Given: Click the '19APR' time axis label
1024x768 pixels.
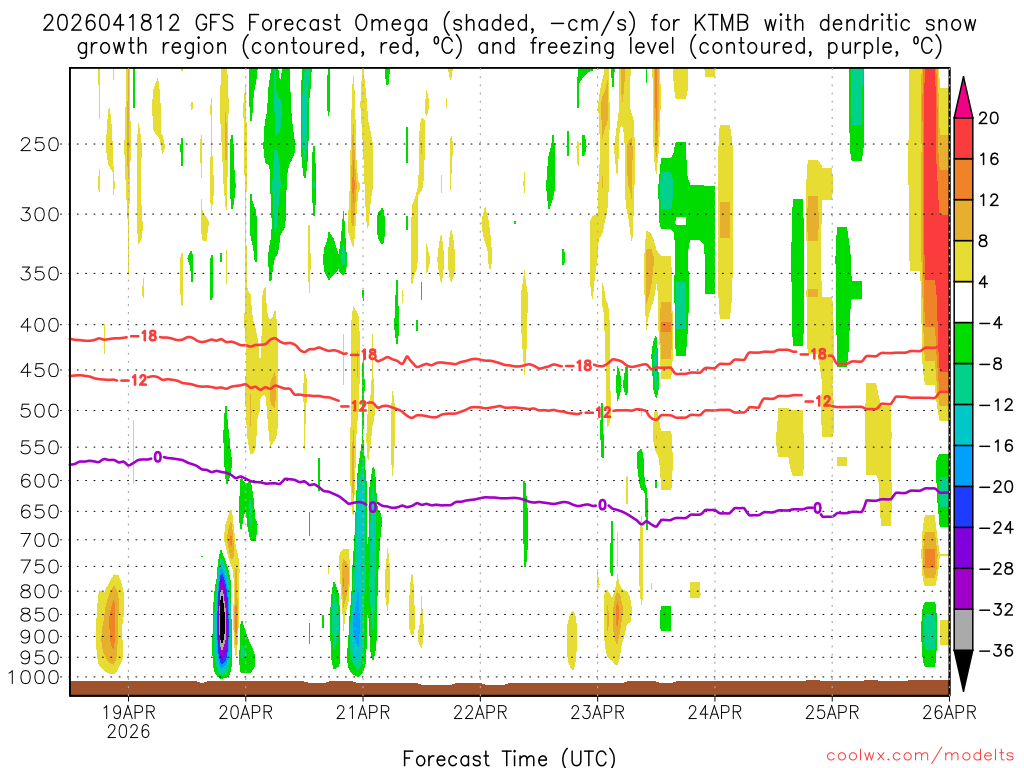Looking at the screenshot, I should point(129,712).
